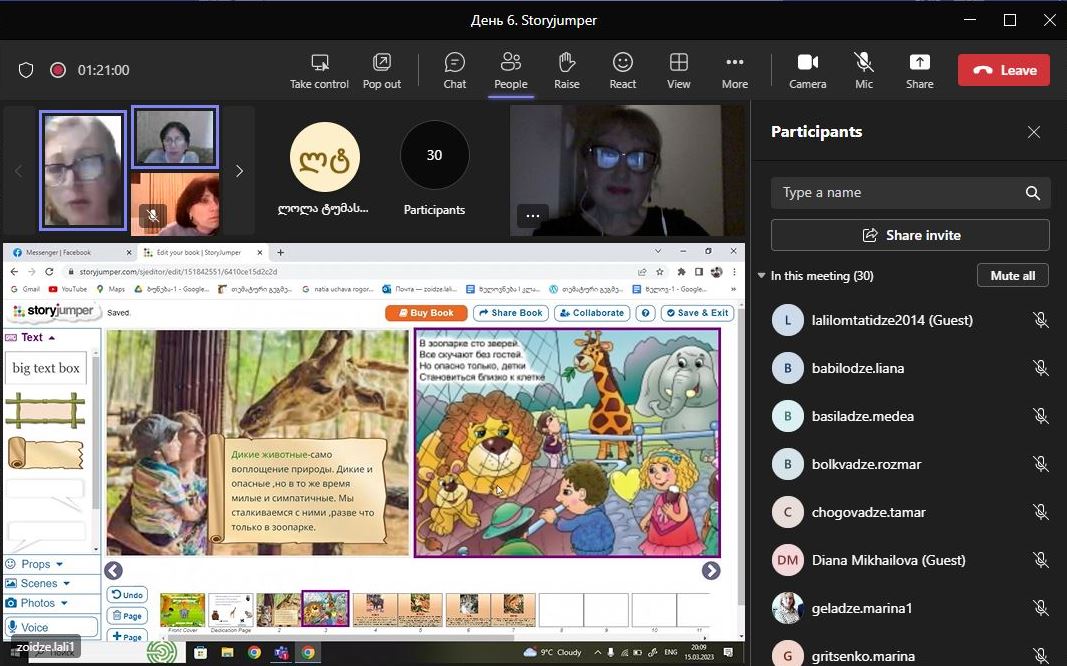Select participant gritsenko.marina

click(910, 654)
